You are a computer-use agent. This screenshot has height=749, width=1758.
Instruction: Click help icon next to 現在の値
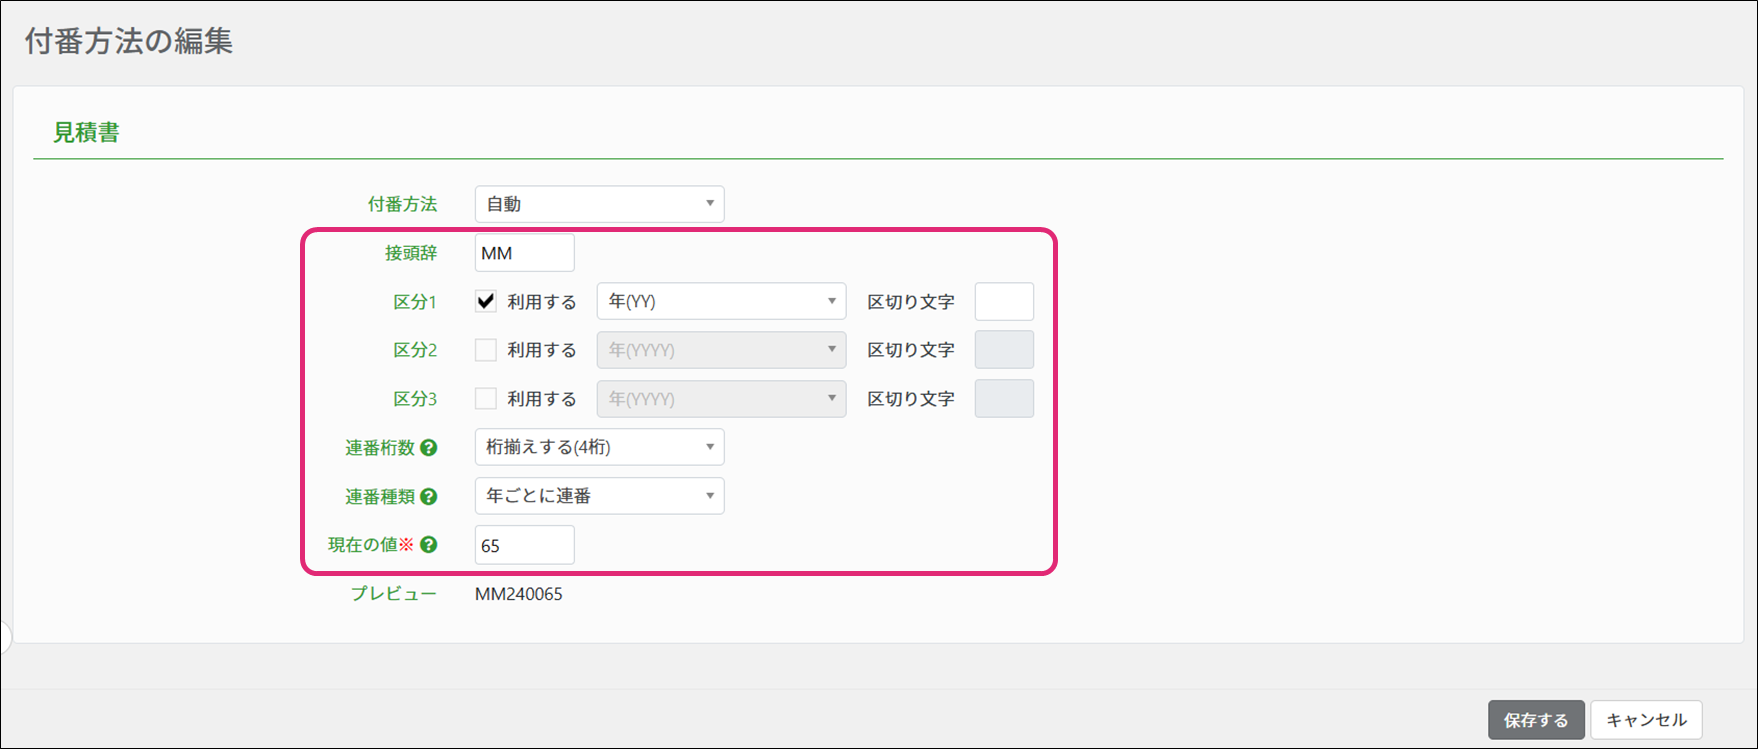(x=429, y=545)
